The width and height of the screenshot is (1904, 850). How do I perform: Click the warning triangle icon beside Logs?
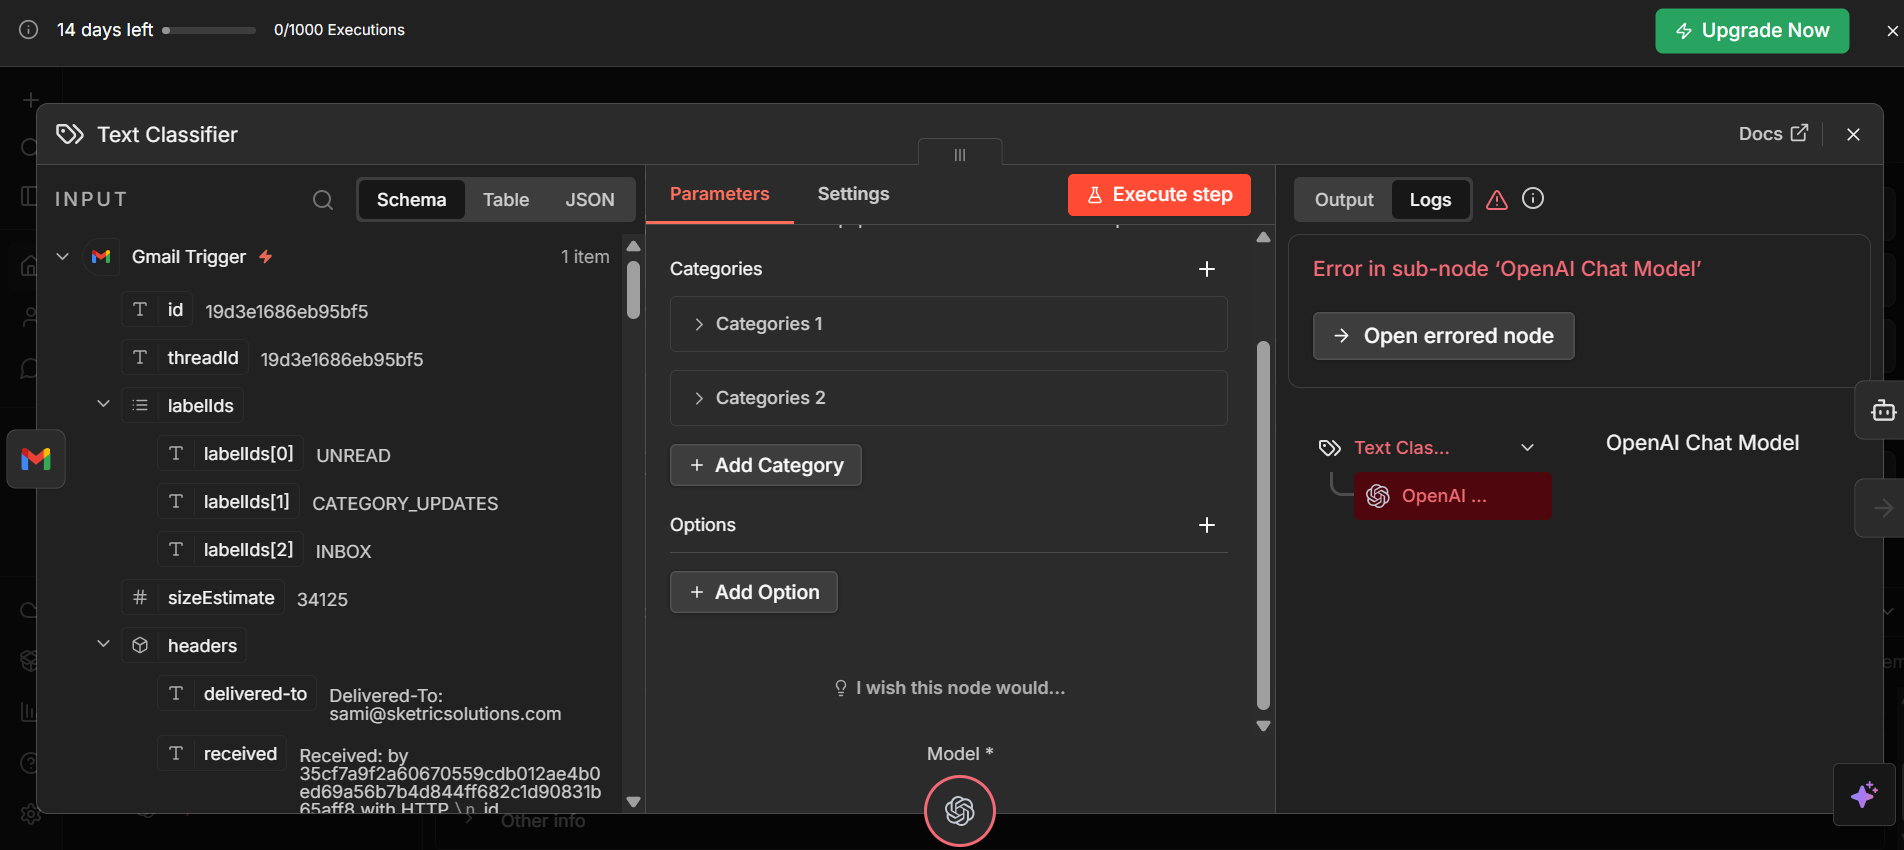pos(1496,200)
